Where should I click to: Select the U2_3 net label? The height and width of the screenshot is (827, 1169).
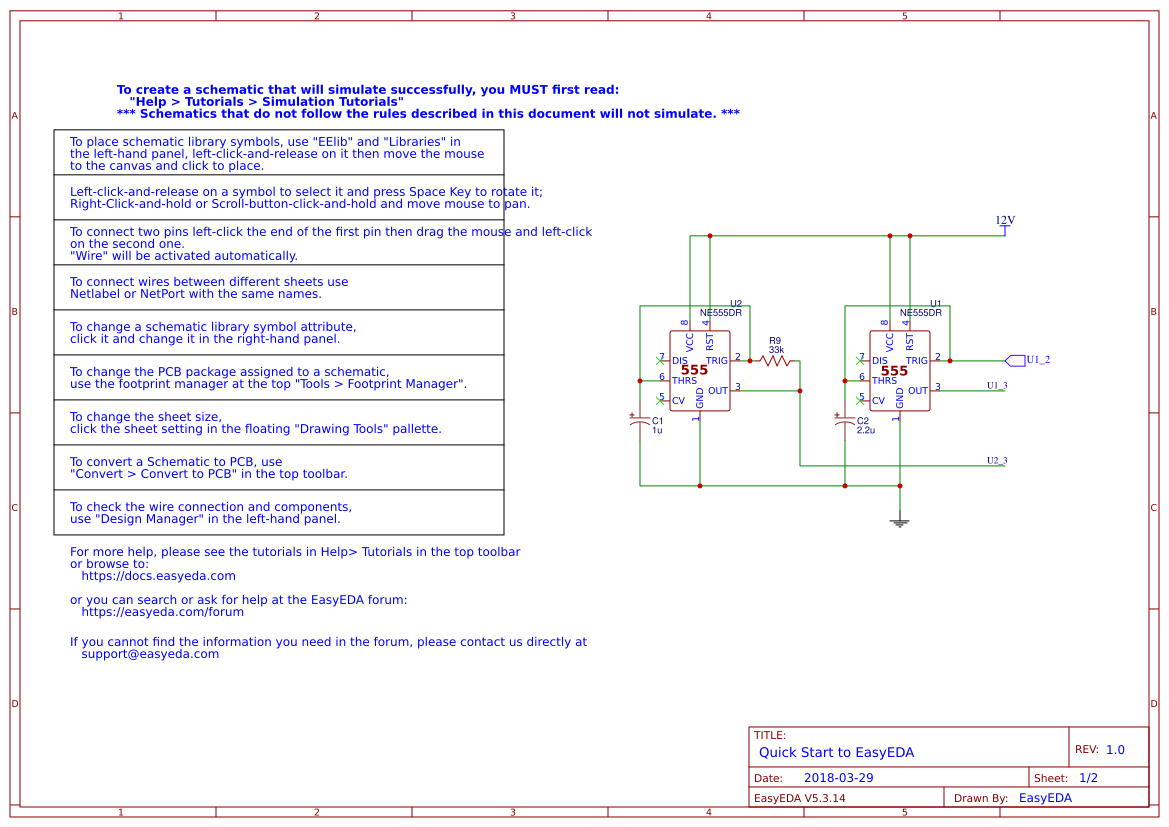click(x=997, y=460)
